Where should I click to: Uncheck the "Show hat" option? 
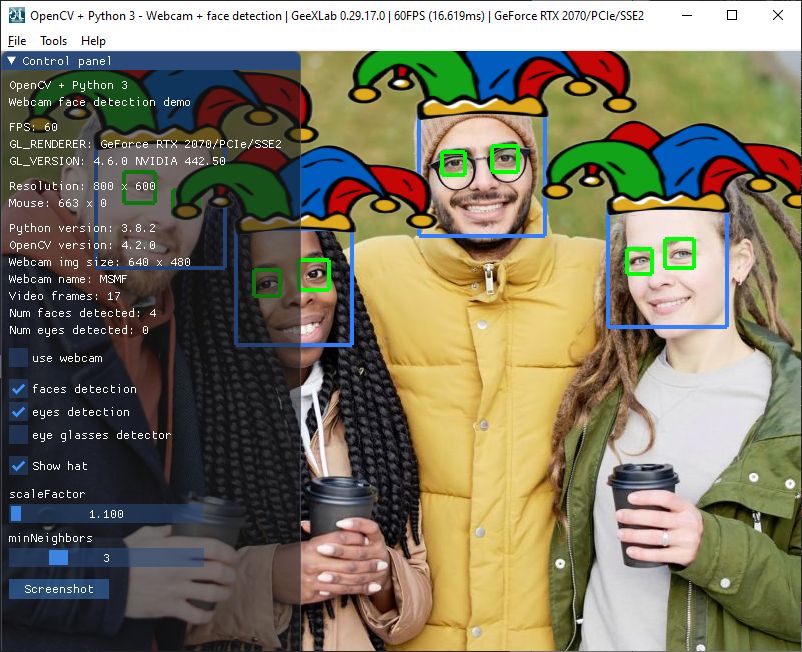16,465
